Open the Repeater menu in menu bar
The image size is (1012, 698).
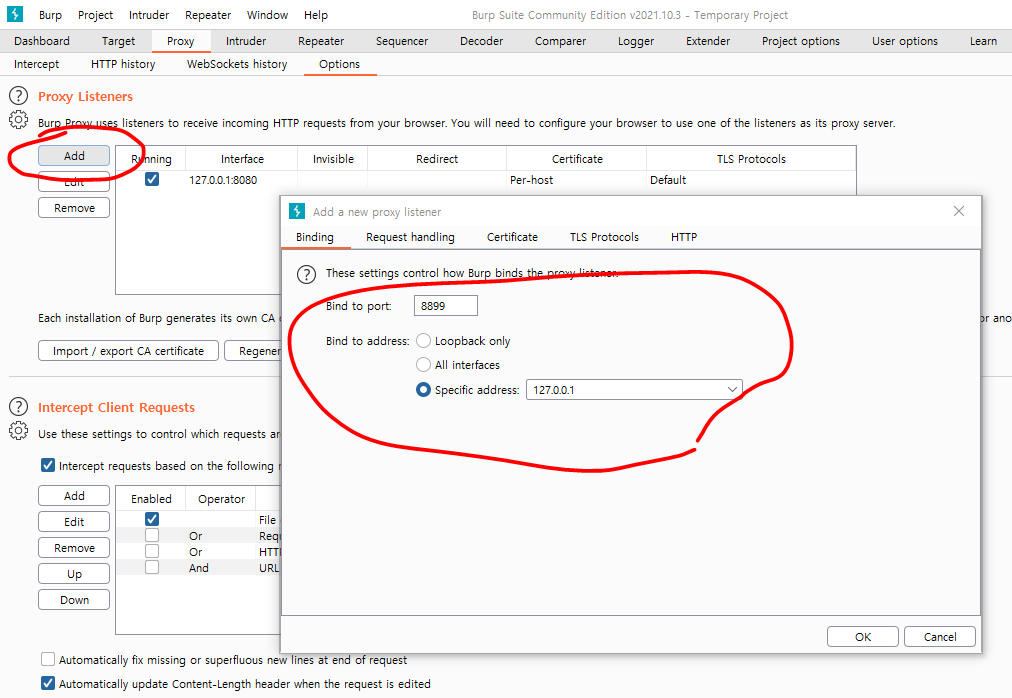pos(208,15)
